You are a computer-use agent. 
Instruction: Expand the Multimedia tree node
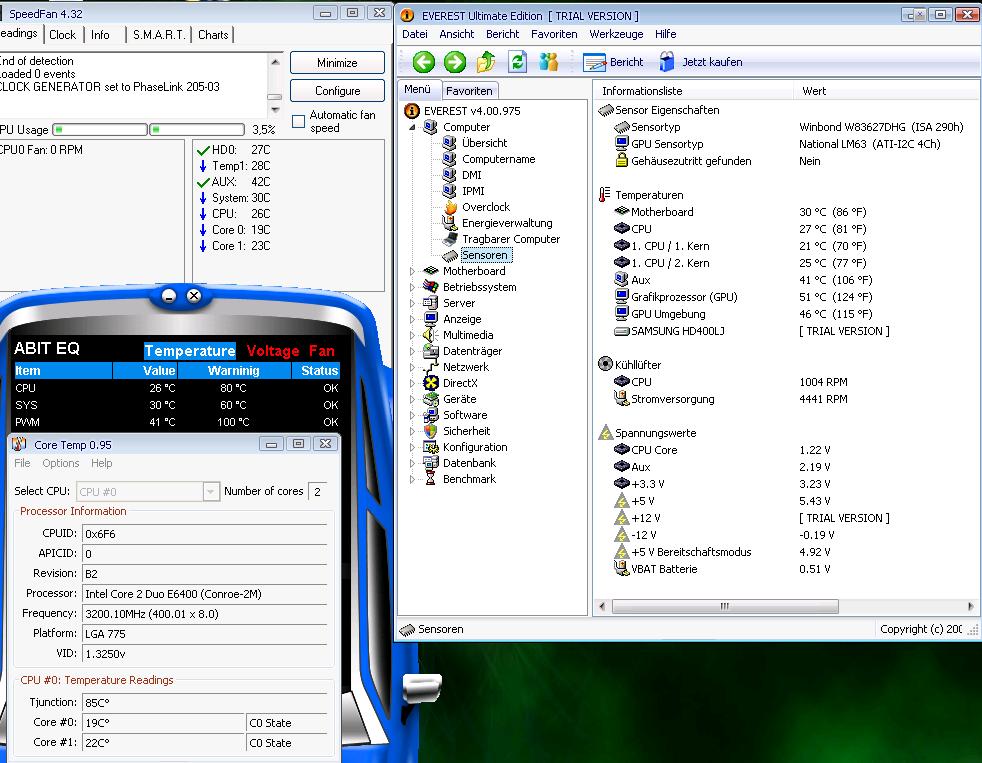[412, 335]
